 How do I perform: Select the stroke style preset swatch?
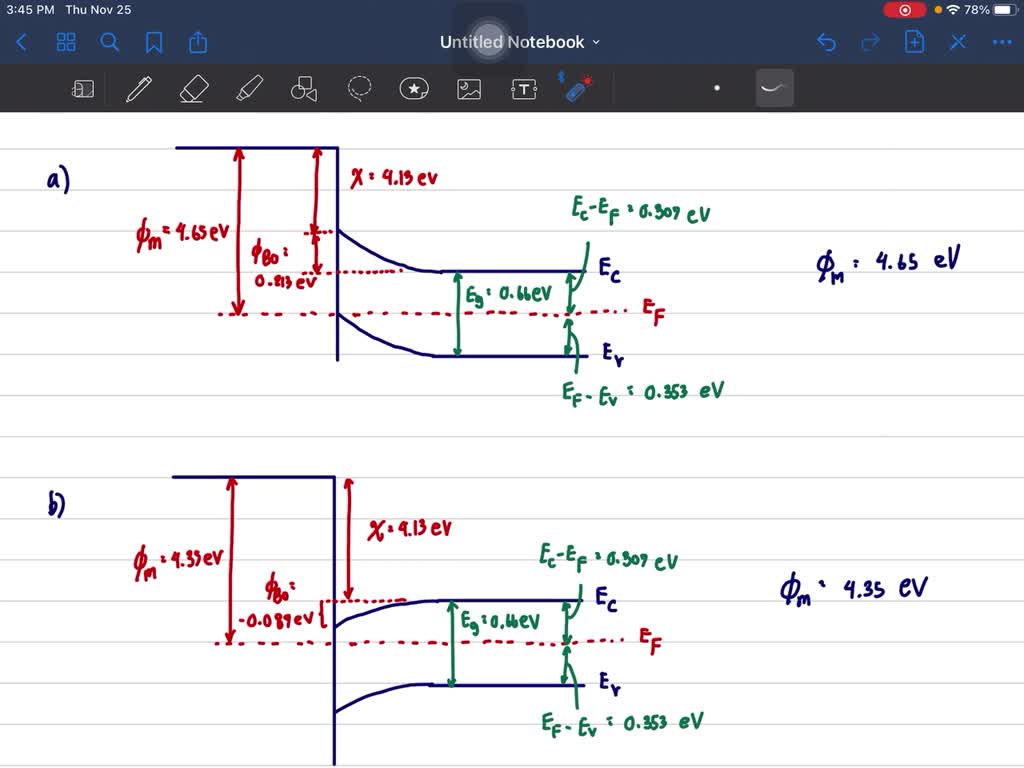pos(775,88)
